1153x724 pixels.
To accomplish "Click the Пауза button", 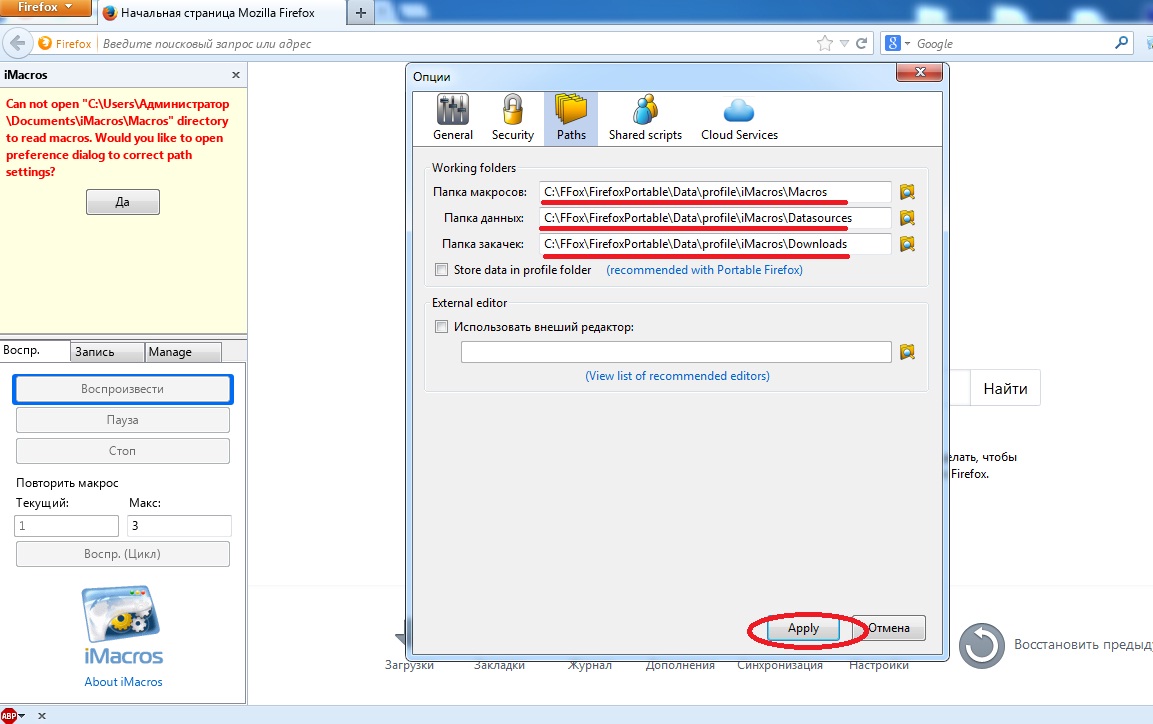I will point(123,420).
